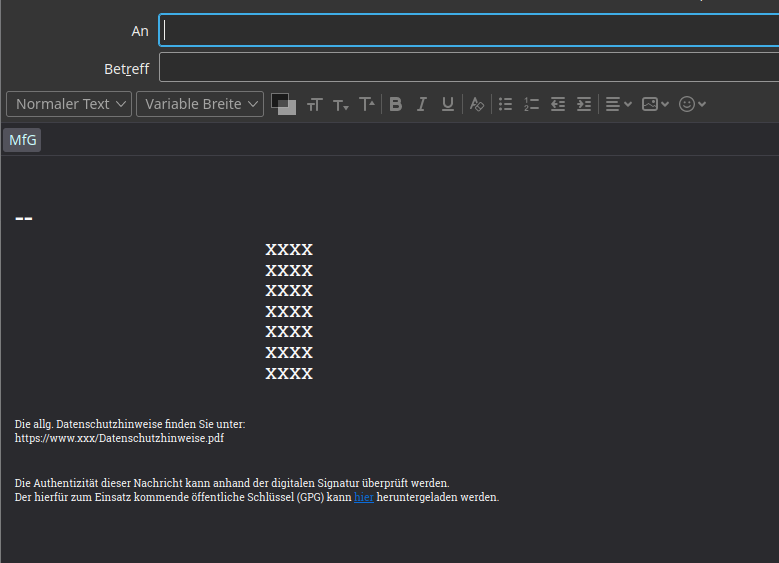
Task: Open the Variable Breite font dropdown
Action: point(200,104)
